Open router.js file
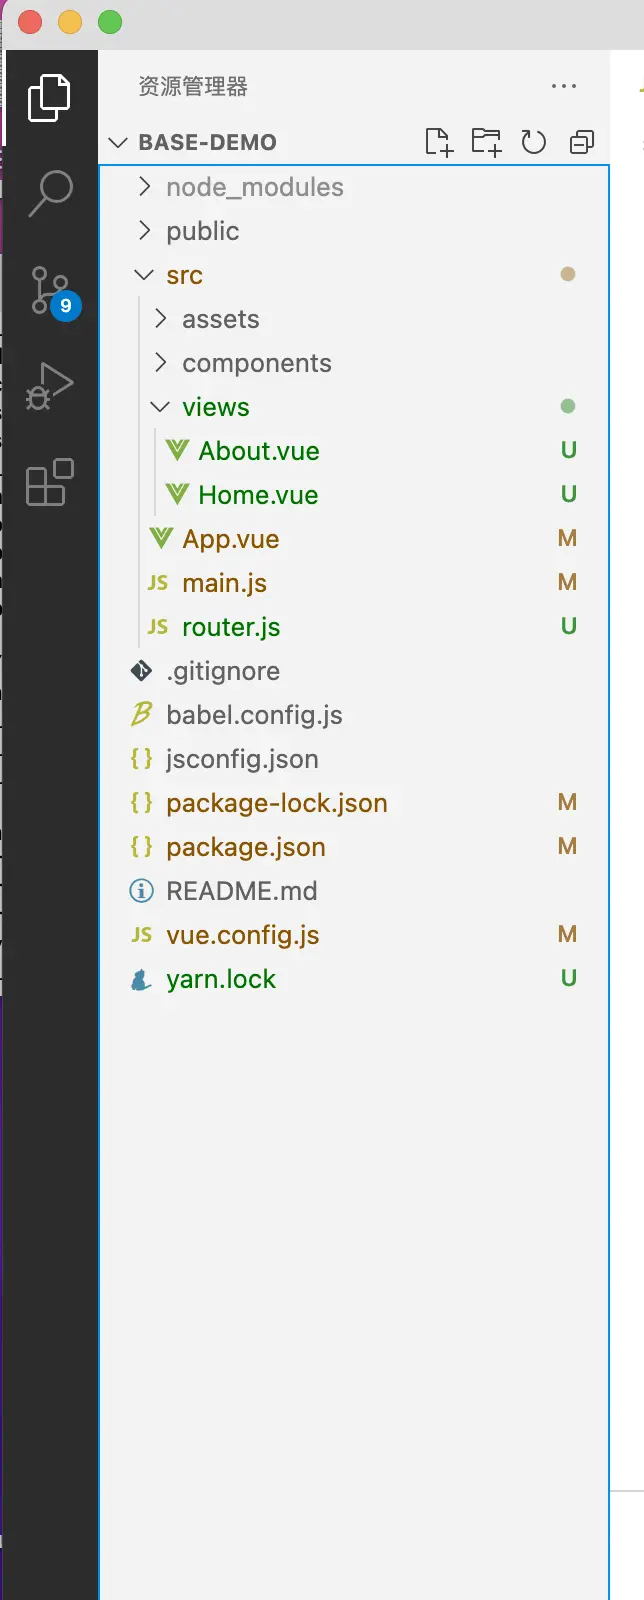This screenshot has height=1600, width=644. (x=230, y=627)
